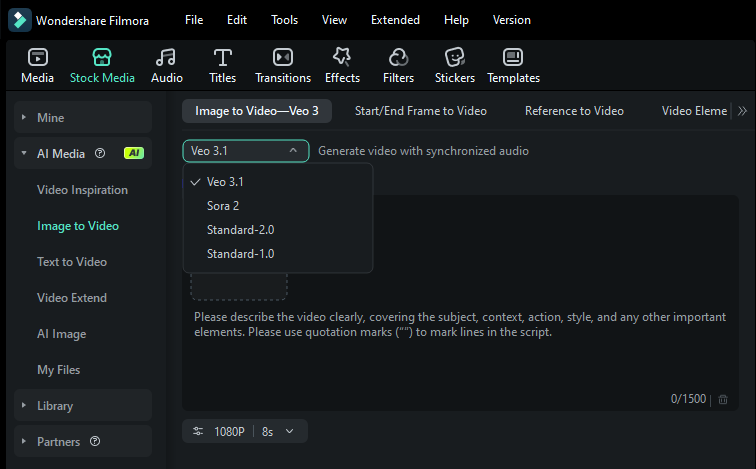Image resolution: width=756 pixels, height=469 pixels.
Task: Open the Stickers icon
Action: point(455,57)
